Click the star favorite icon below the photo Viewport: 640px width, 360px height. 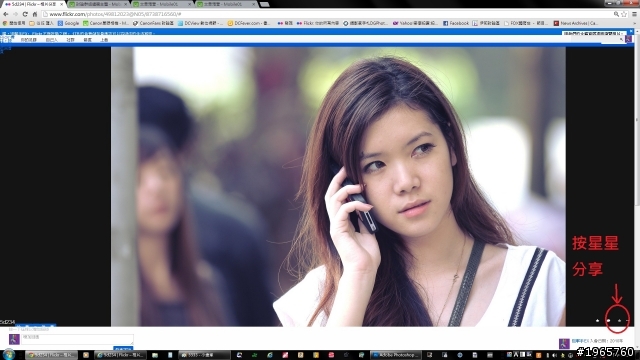(598, 321)
